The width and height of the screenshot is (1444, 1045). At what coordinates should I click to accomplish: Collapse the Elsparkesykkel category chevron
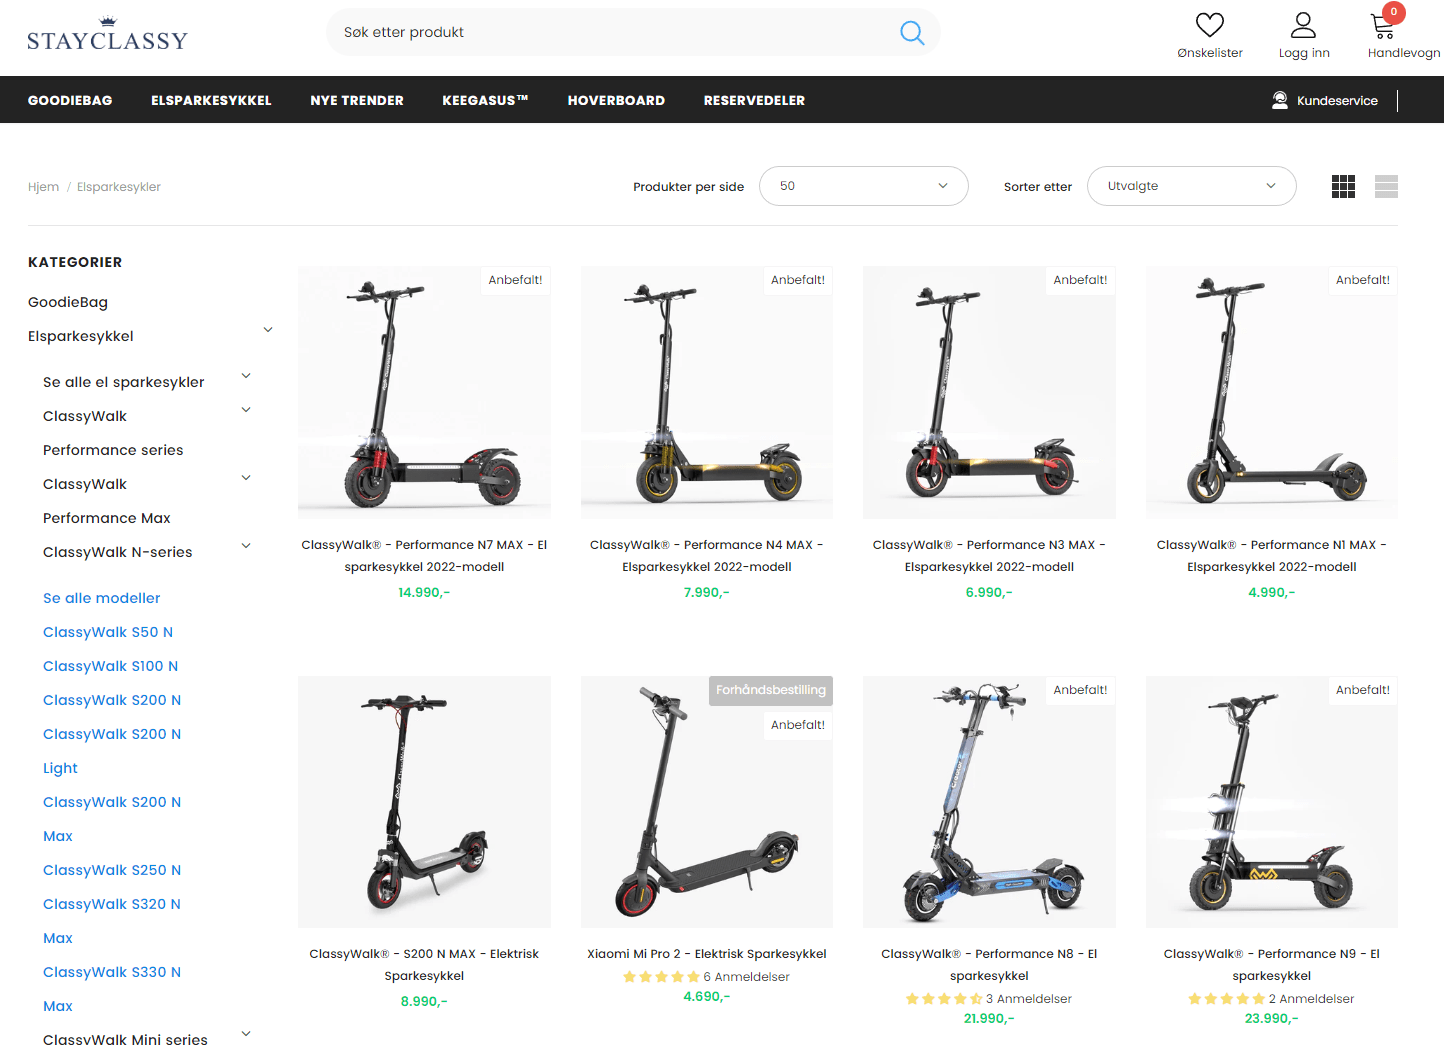click(x=267, y=330)
